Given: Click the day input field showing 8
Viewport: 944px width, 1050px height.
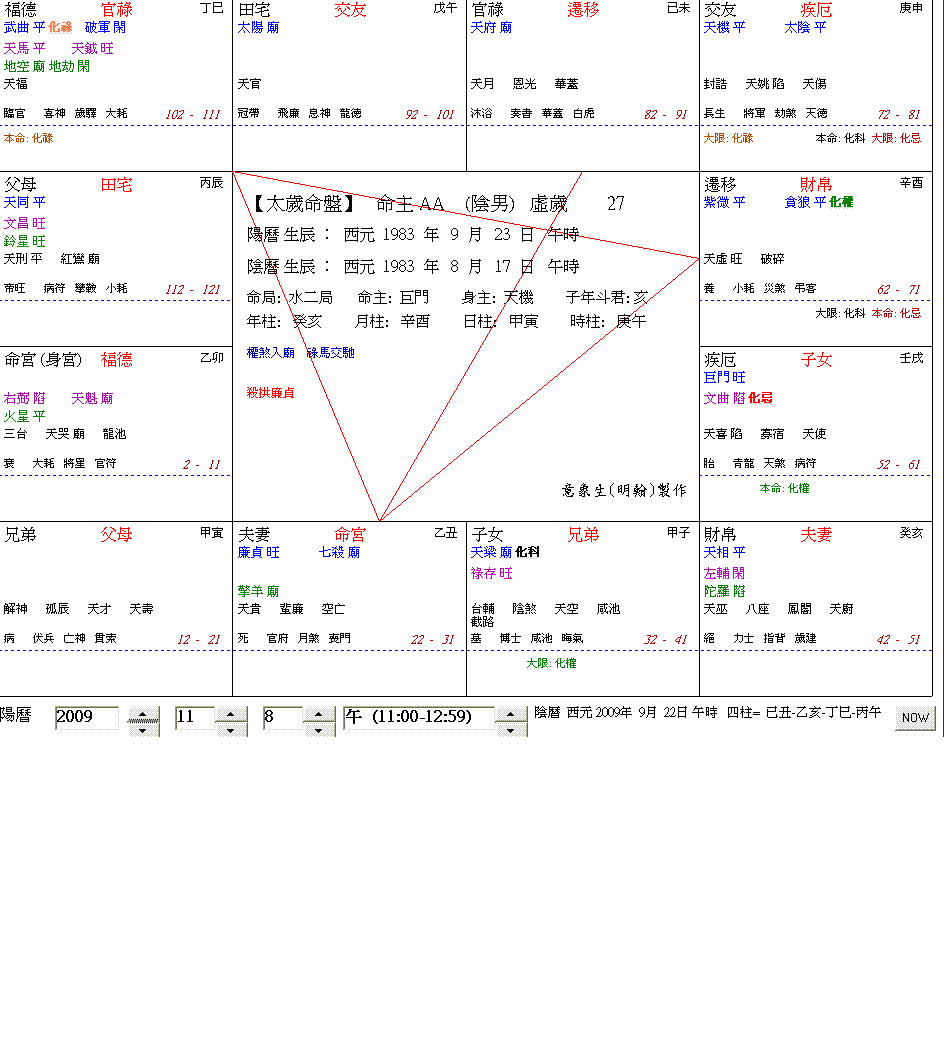Looking at the screenshot, I should point(282,717).
